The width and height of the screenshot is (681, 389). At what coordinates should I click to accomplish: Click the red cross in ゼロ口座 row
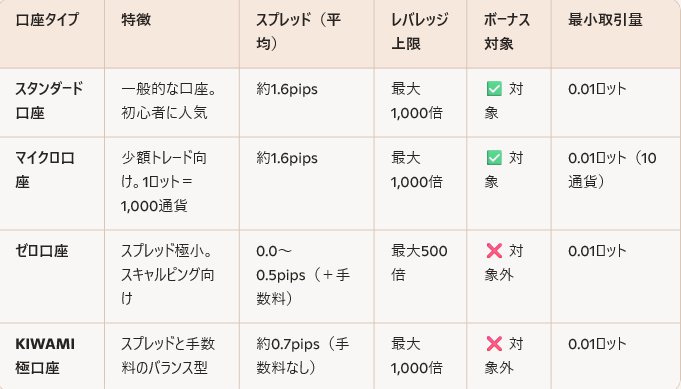494,251
